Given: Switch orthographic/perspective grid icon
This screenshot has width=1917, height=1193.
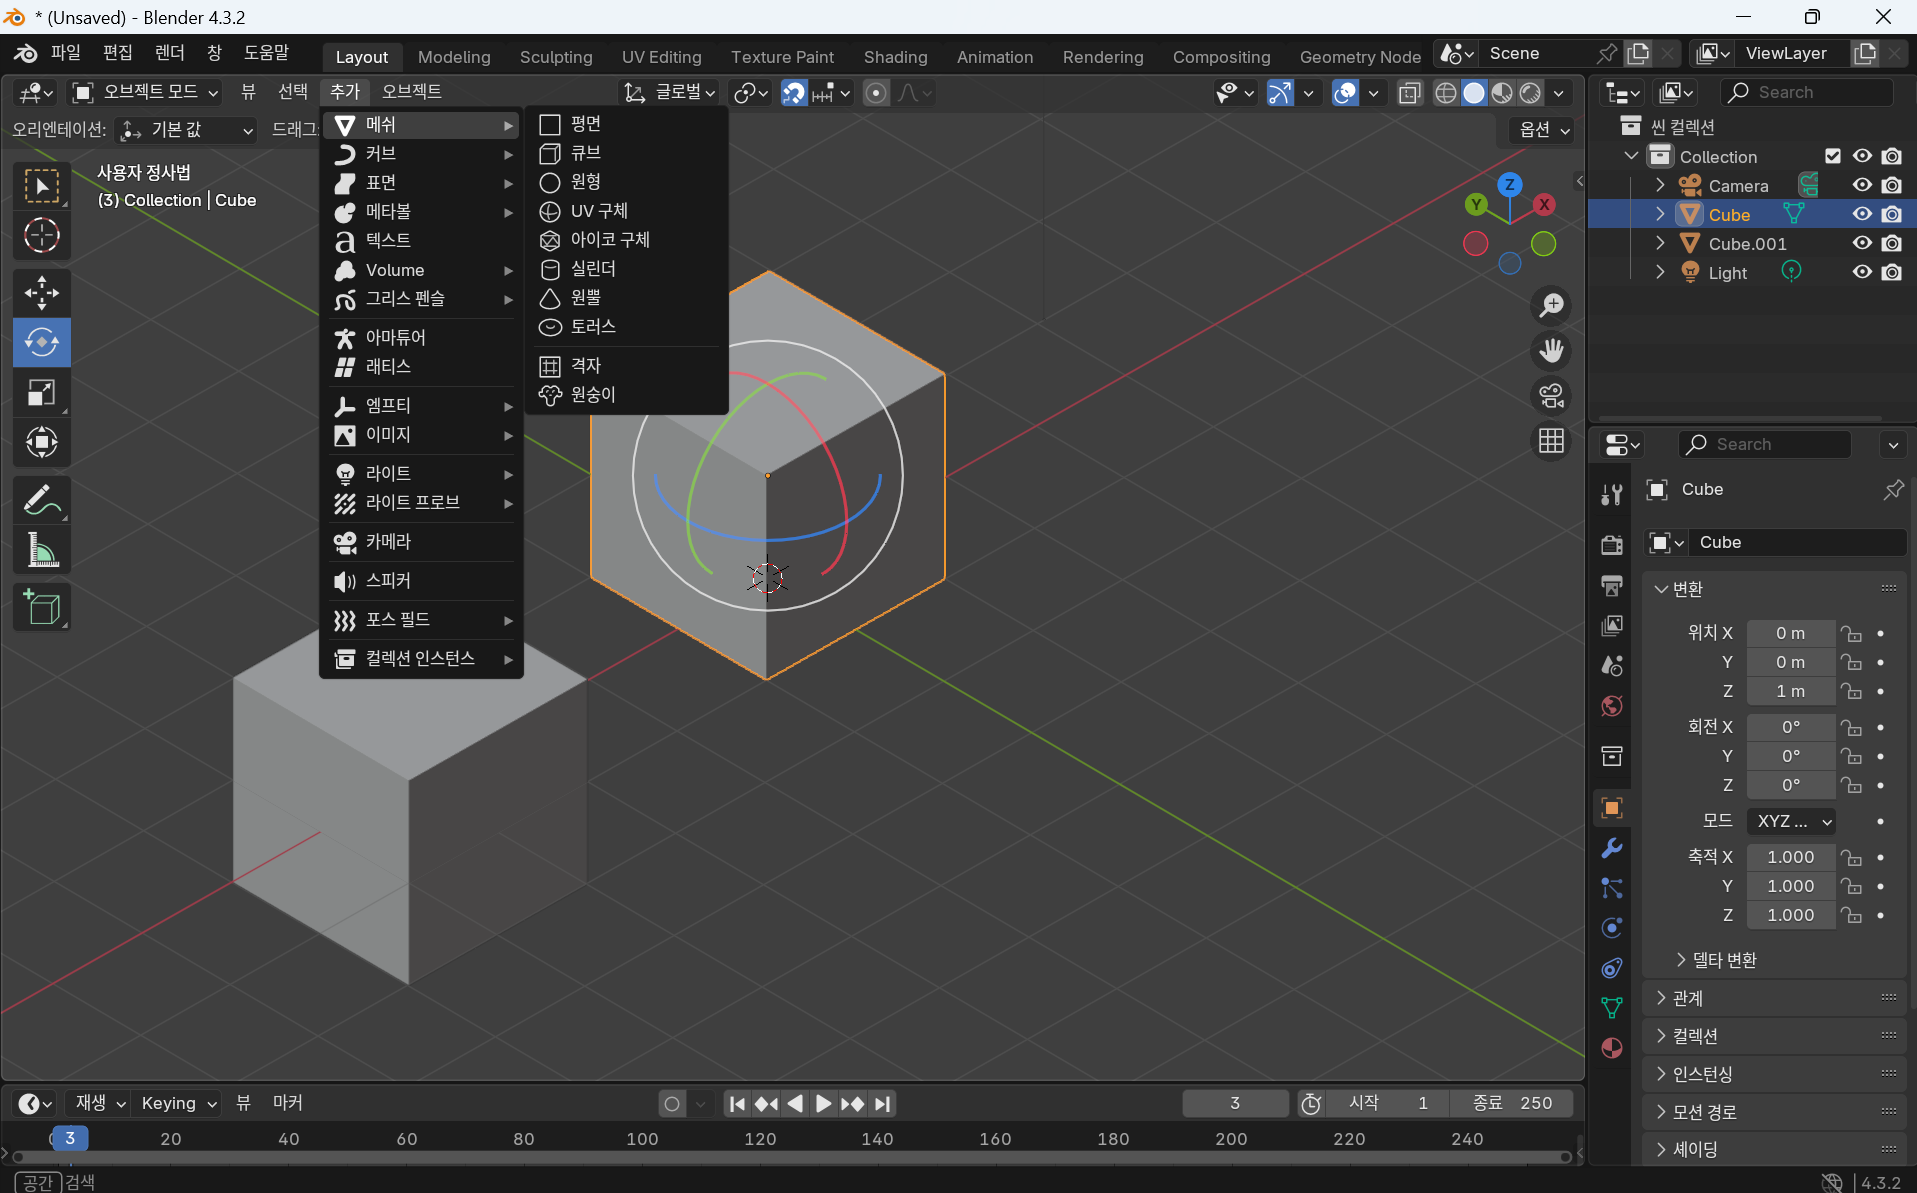Looking at the screenshot, I should 1551,441.
